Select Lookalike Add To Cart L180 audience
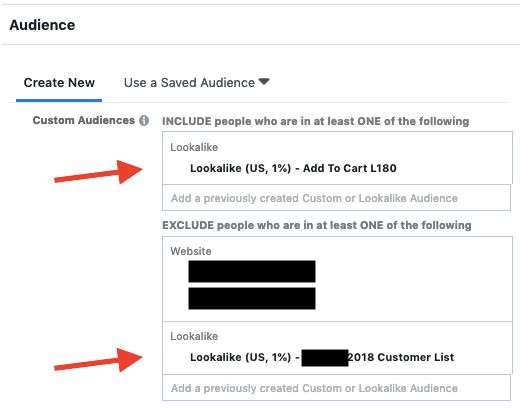 pos(293,168)
